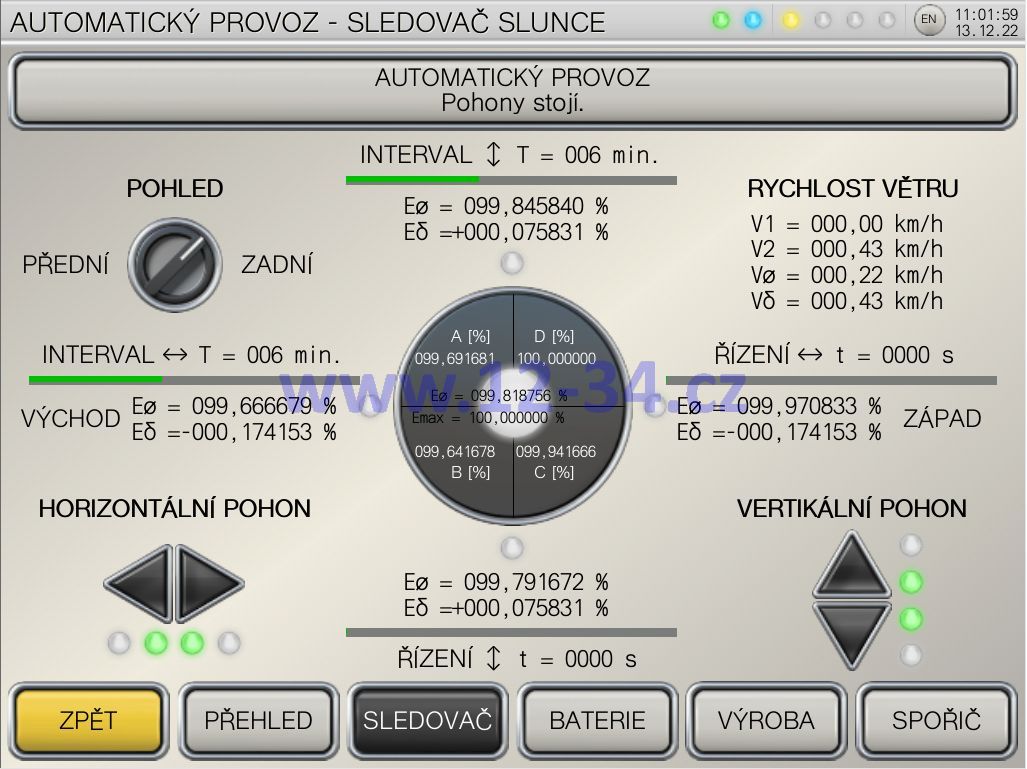Image resolution: width=1027 pixels, height=769 pixels.
Task: Click the vertical INTERVAL progress bar at top
Action: tap(511, 180)
